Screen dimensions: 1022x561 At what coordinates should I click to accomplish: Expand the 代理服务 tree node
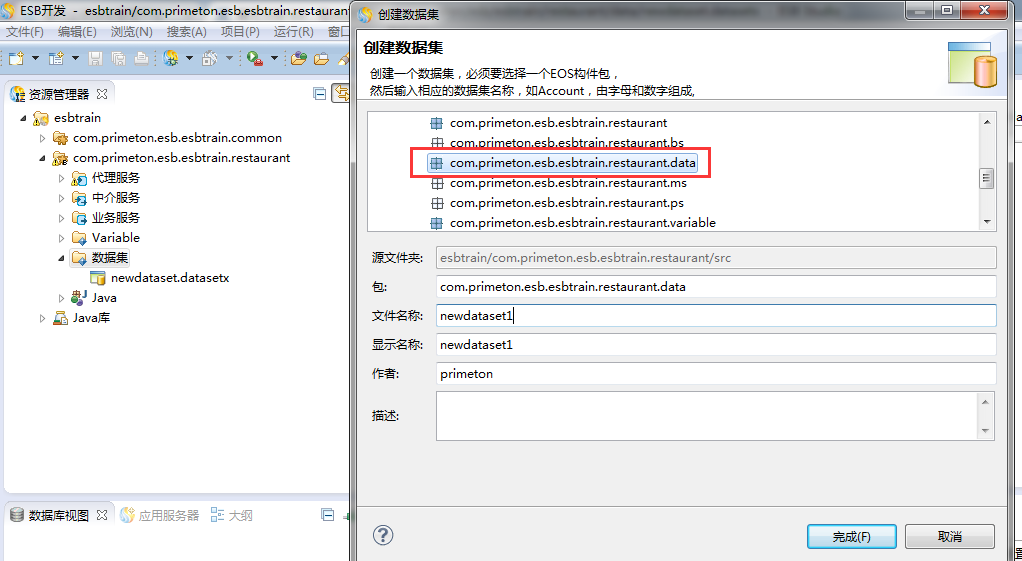pos(61,178)
